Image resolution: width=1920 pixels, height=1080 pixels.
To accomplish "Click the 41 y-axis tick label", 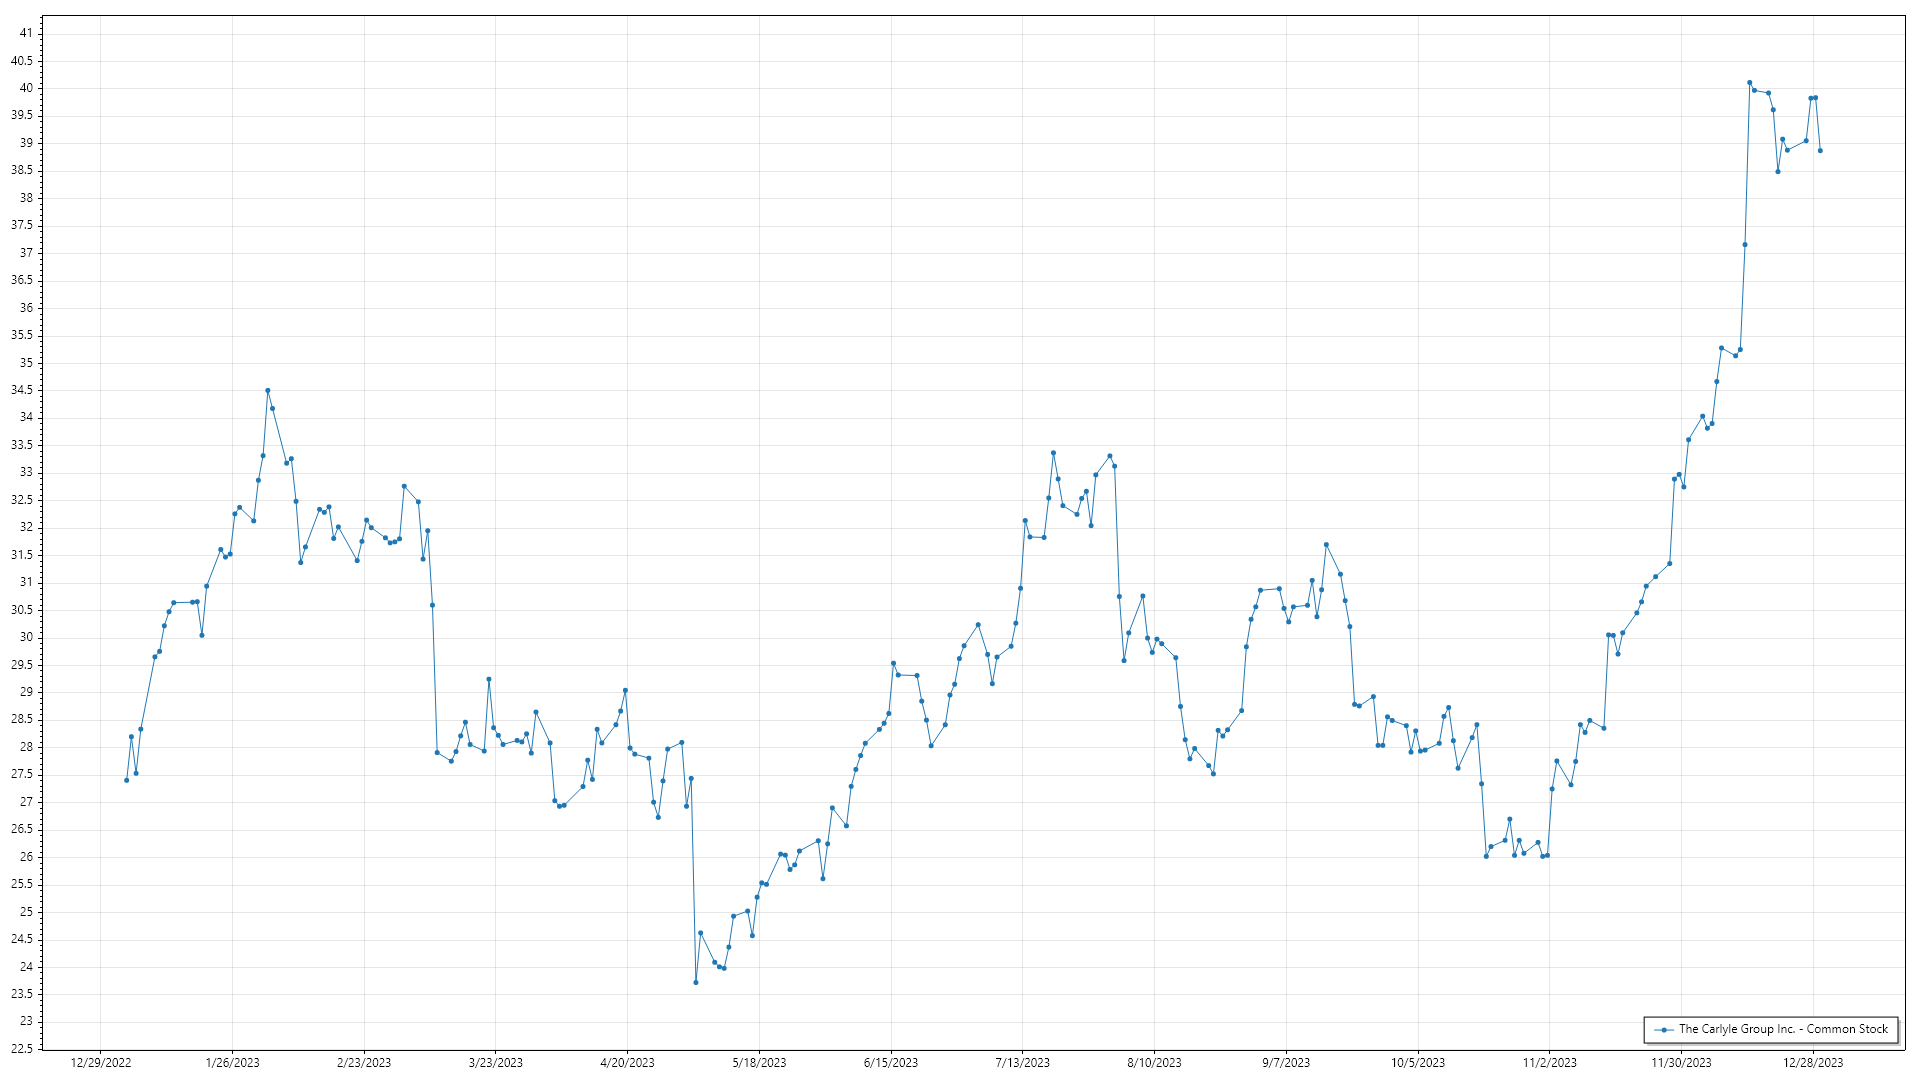I will point(26,33).
